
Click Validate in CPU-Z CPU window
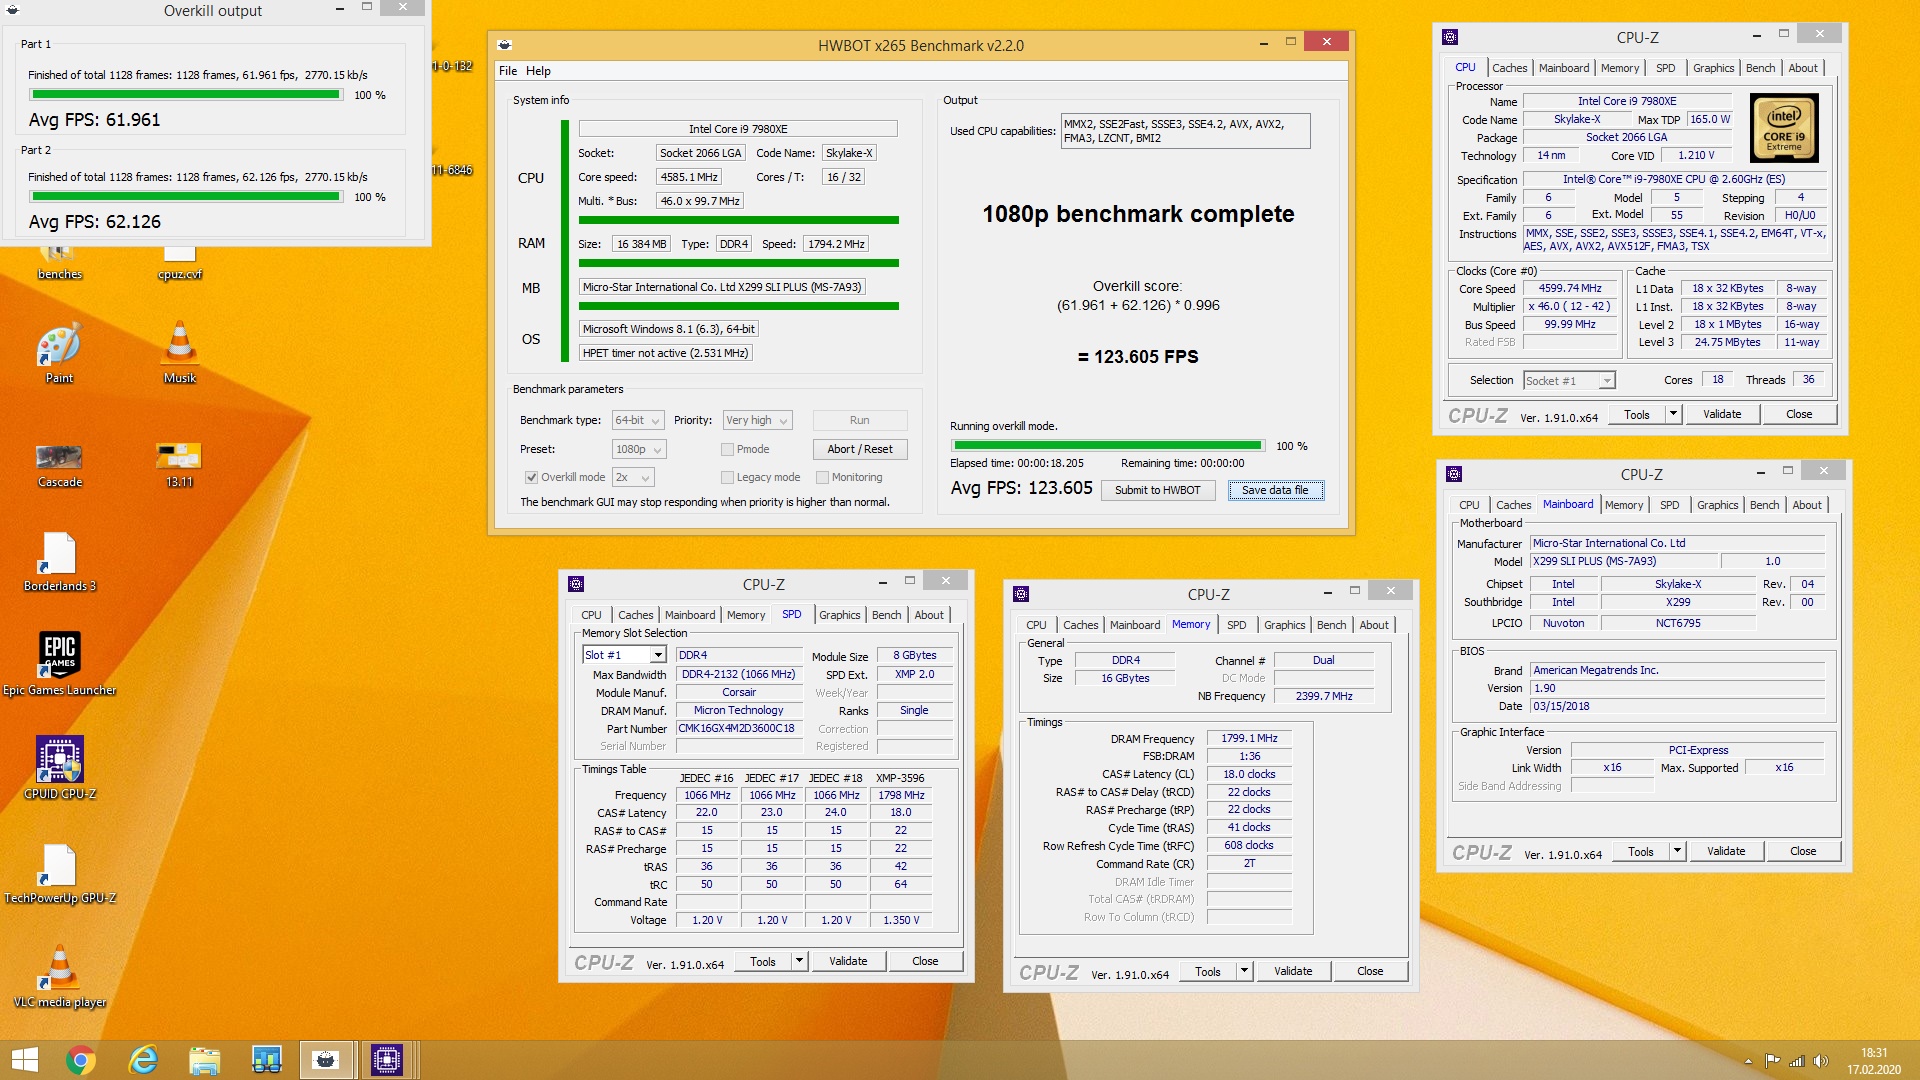(1722, 414)
